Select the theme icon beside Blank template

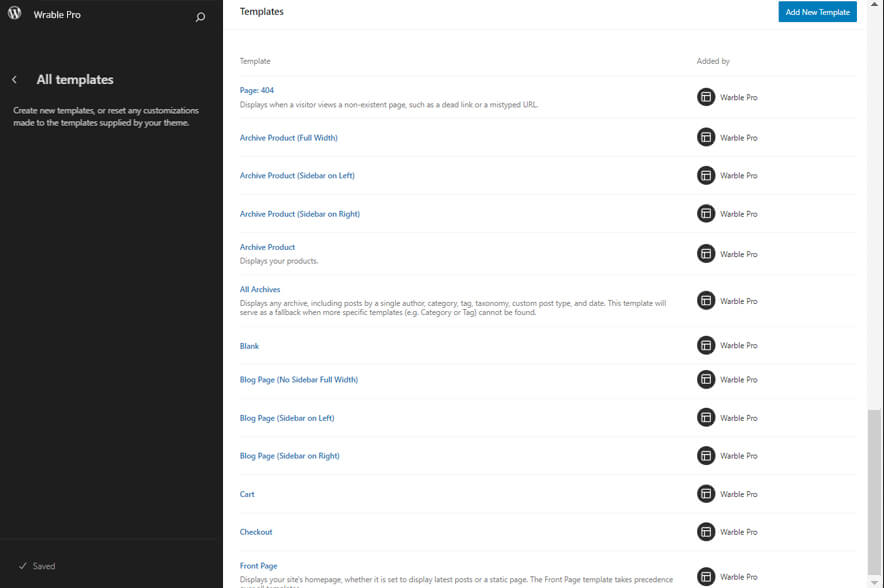point(705,344)
